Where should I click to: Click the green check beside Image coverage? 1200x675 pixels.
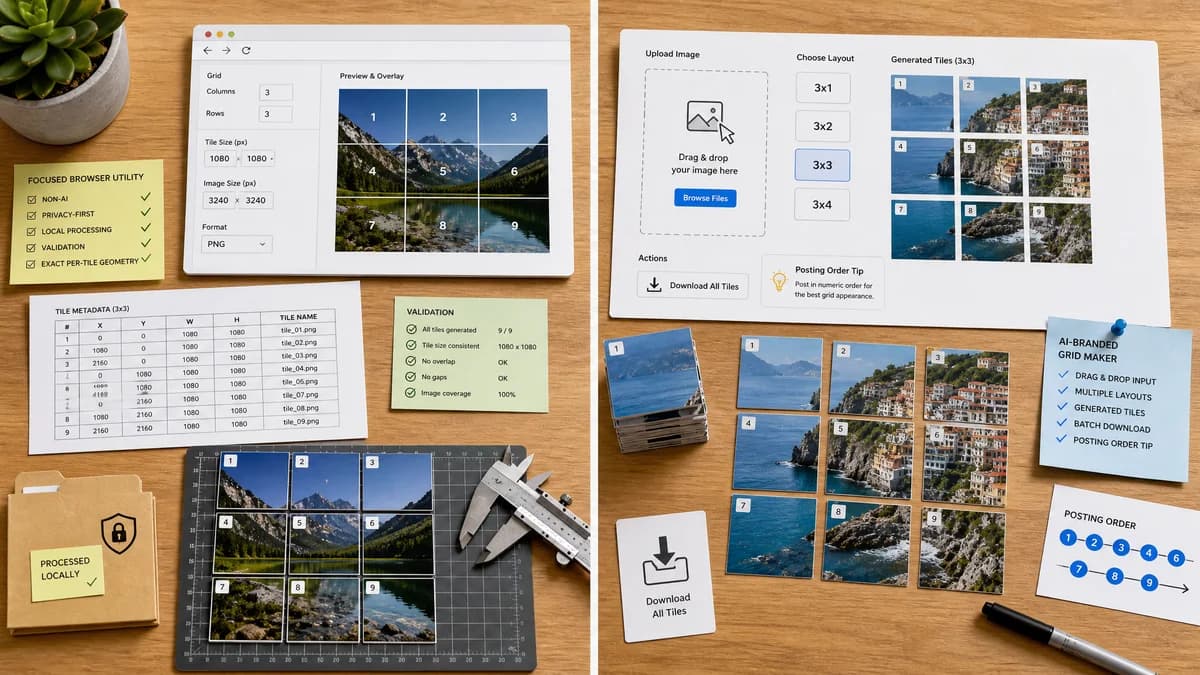point(410,393)
